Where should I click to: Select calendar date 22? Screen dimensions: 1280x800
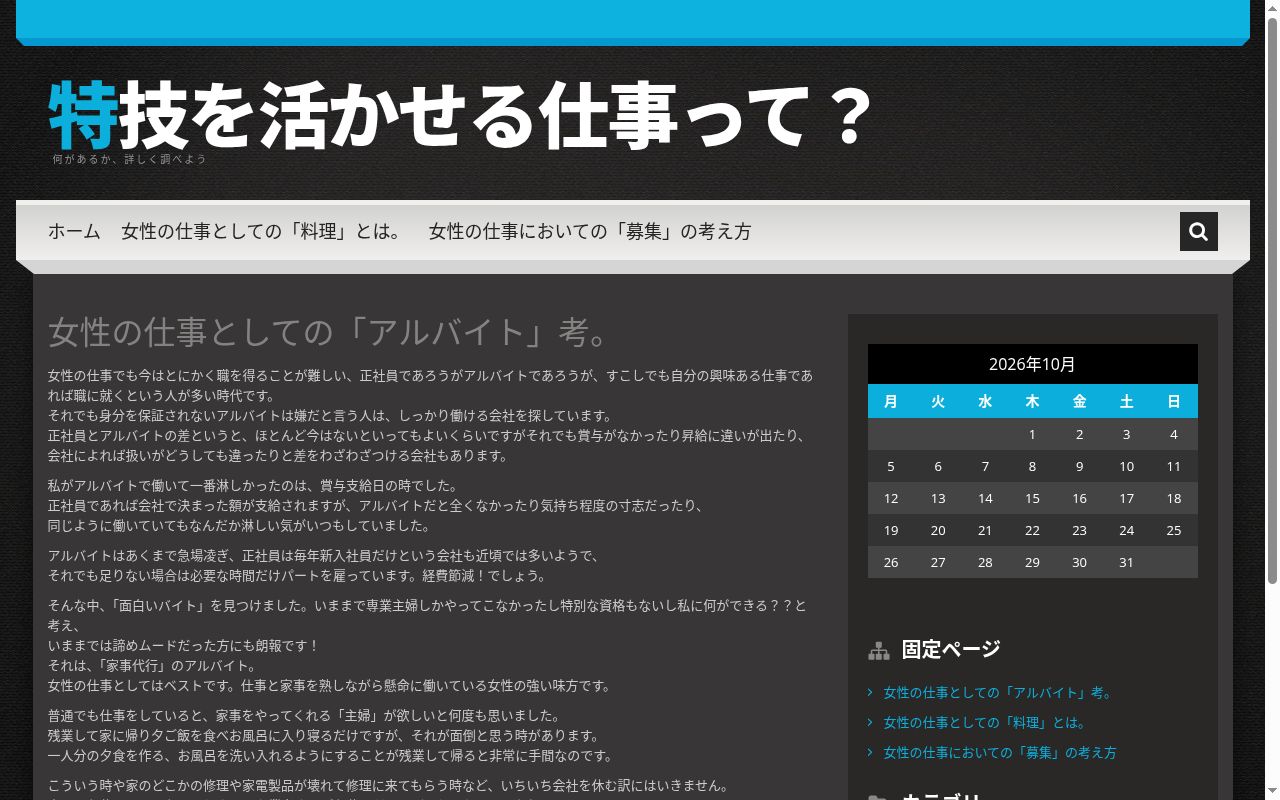(x=1032, y=530)
